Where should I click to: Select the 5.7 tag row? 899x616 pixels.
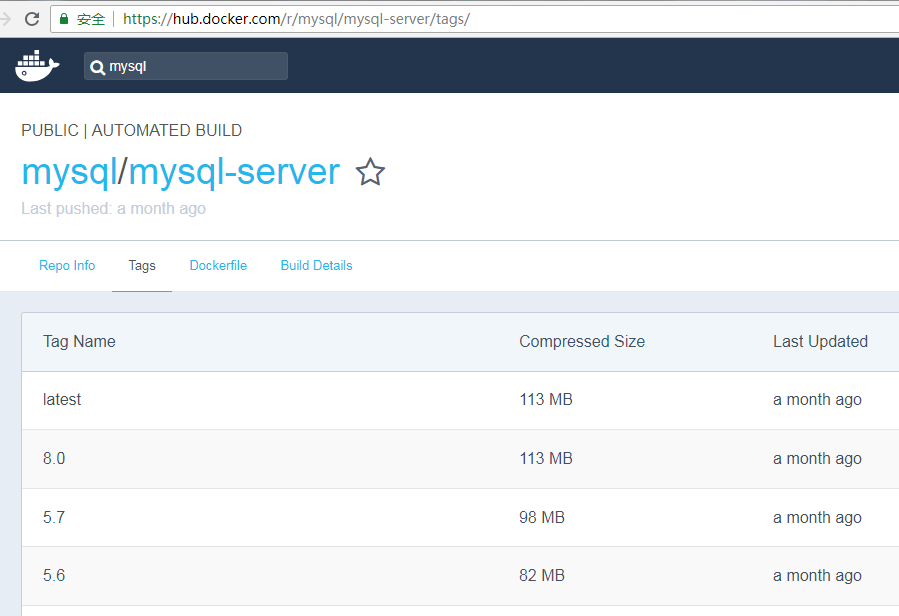[54, 517]
